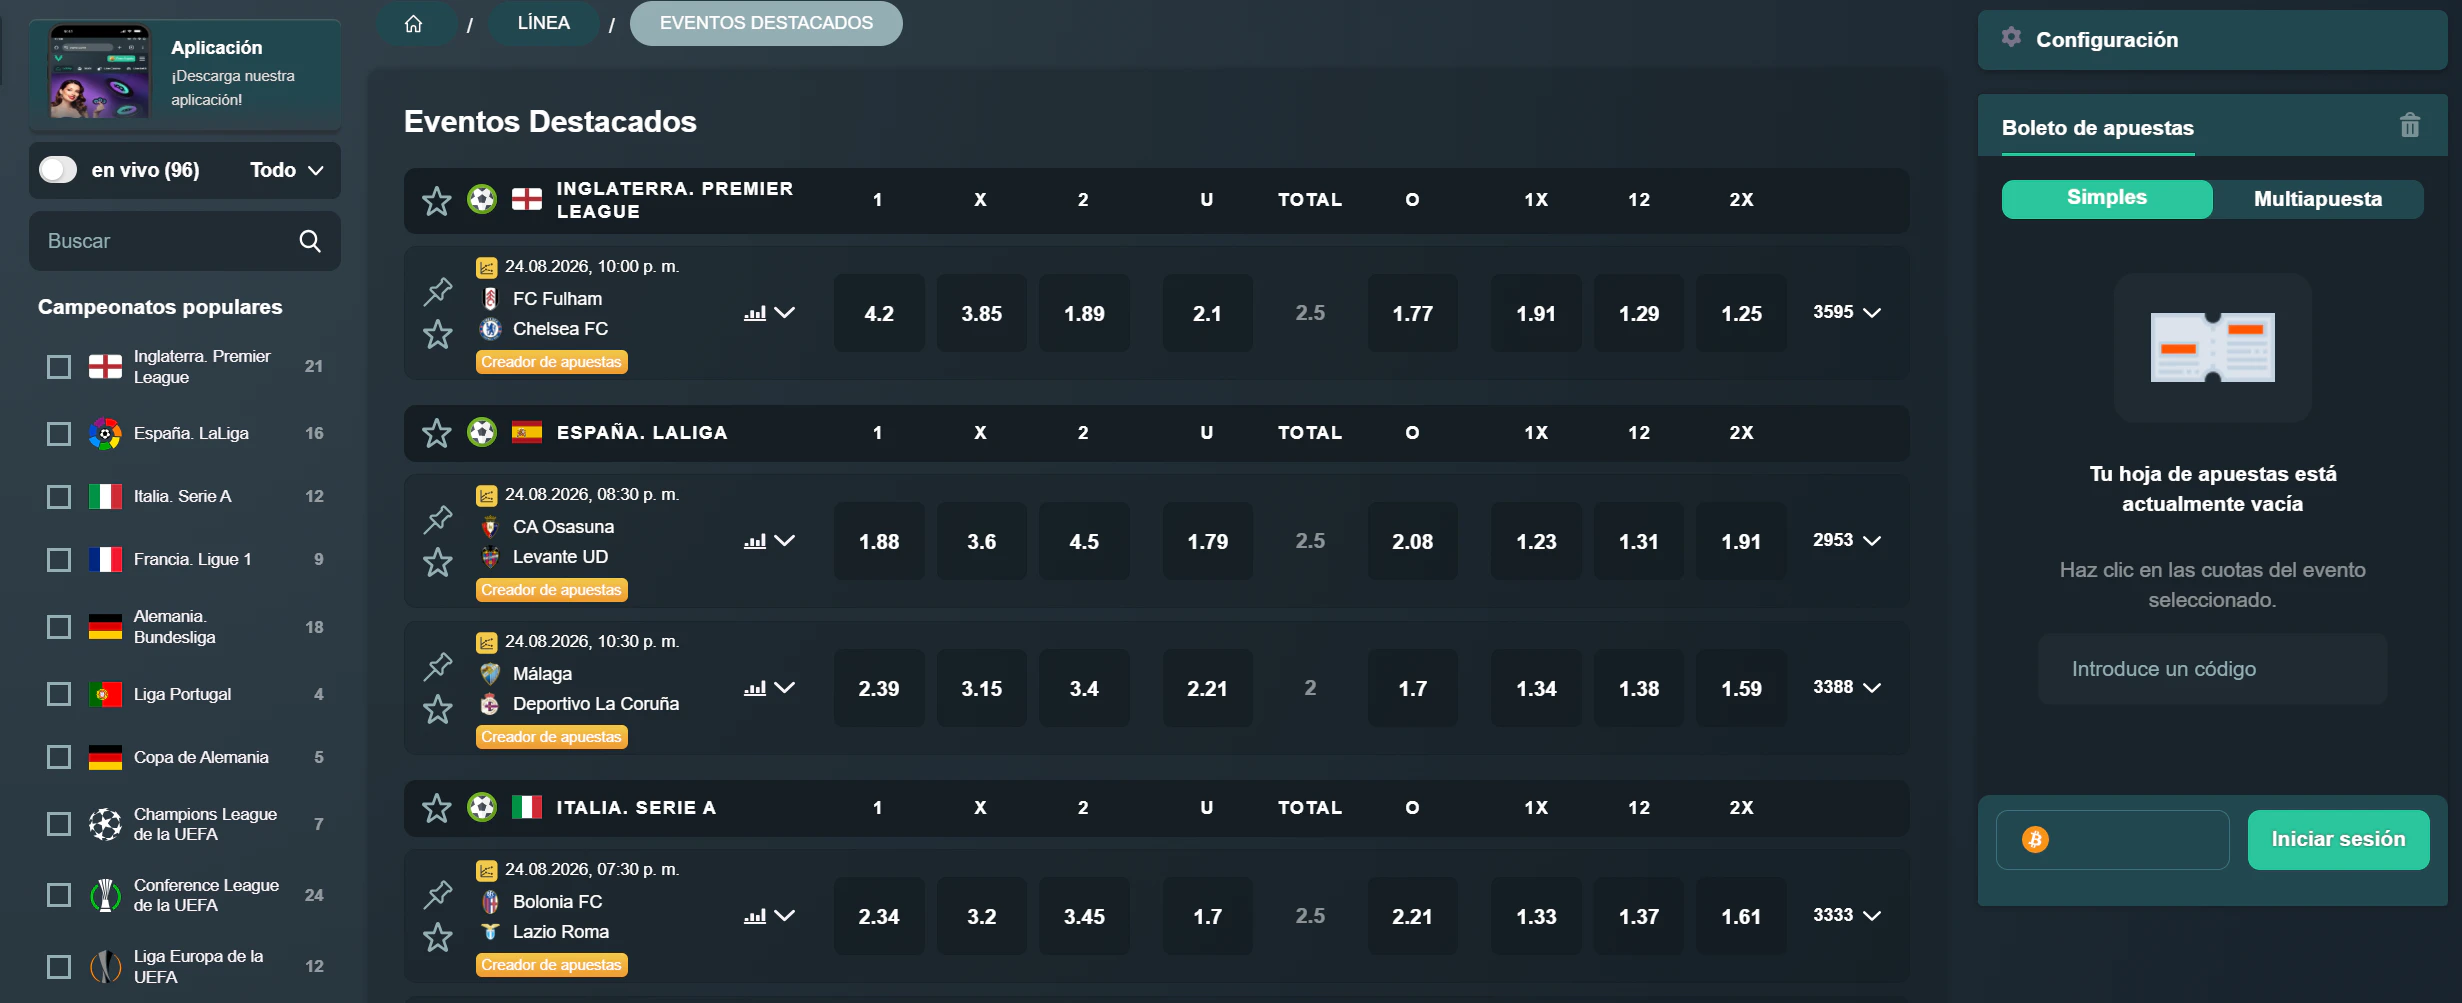Image resolution: width=2462 pixels, height=1003 pixels.
Task: Open Deportivo La Coruña team name
Action: tap(596, 704)
